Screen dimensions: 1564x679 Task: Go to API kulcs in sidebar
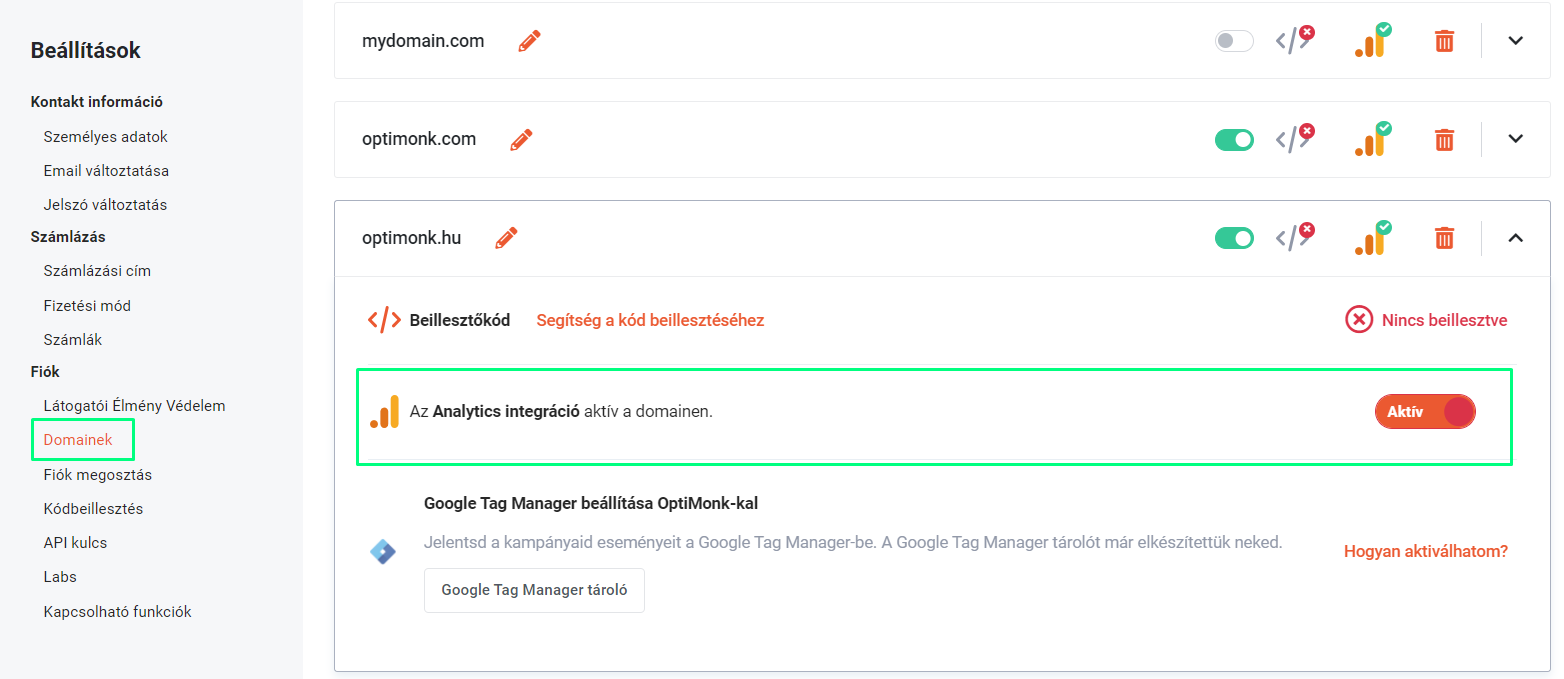click(x=75, y=543)
